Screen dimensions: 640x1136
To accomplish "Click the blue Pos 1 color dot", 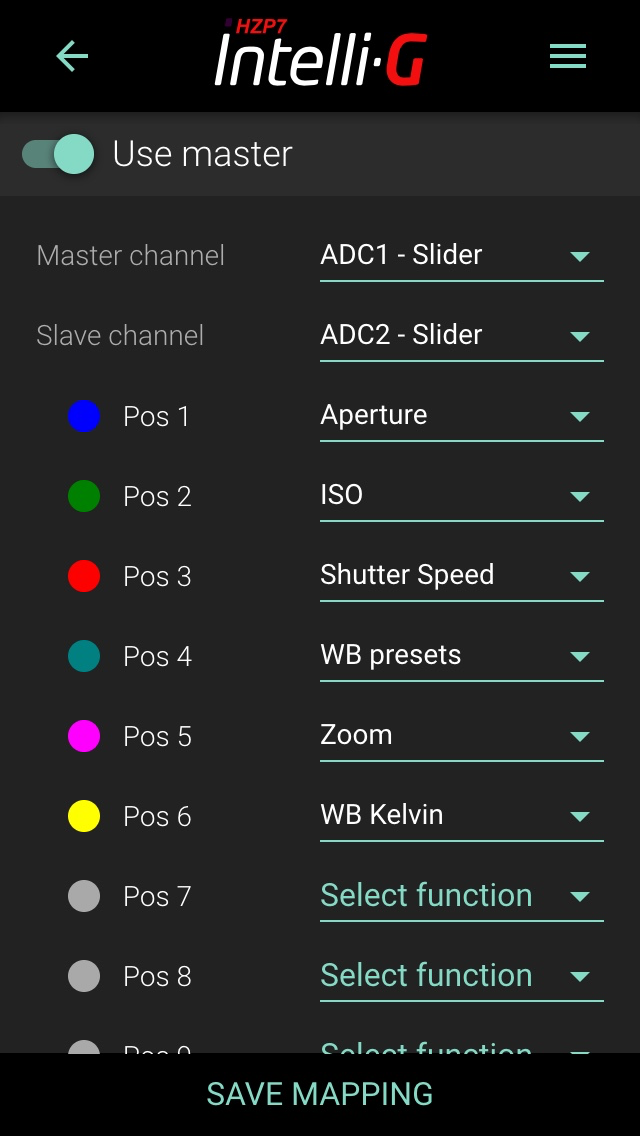I will (84, 416).
